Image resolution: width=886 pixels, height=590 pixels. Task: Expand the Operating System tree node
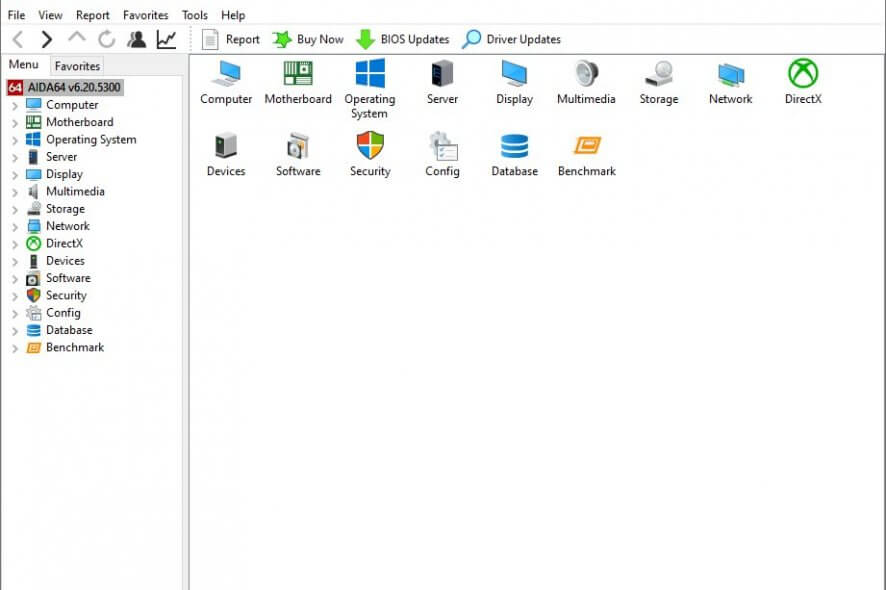[x=15, y=141]
